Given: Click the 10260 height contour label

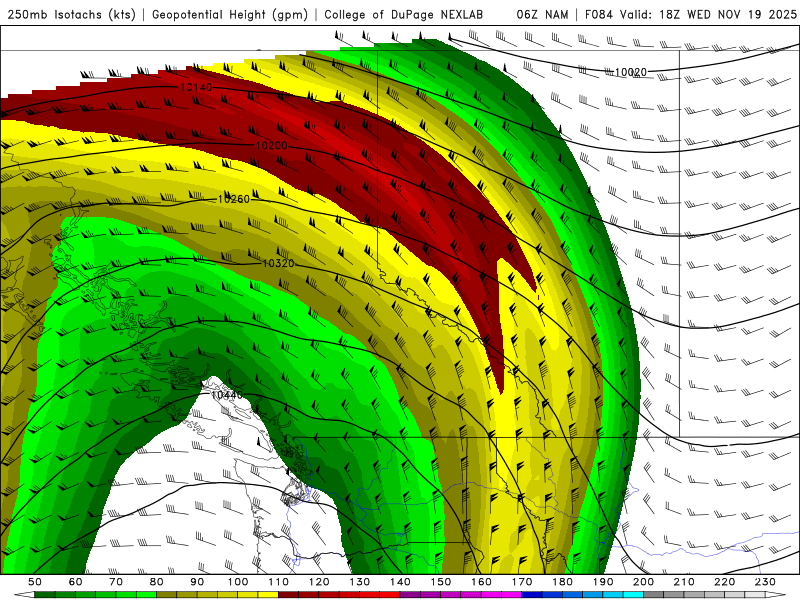Looking at the screenshot, I should (x=234, y=199).
